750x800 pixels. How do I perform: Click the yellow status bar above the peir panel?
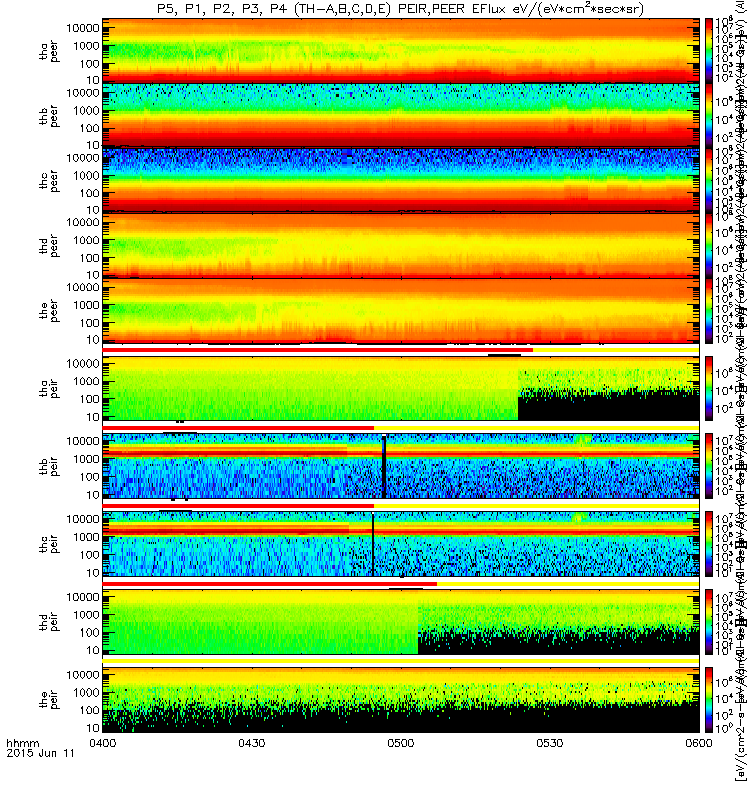401,661
